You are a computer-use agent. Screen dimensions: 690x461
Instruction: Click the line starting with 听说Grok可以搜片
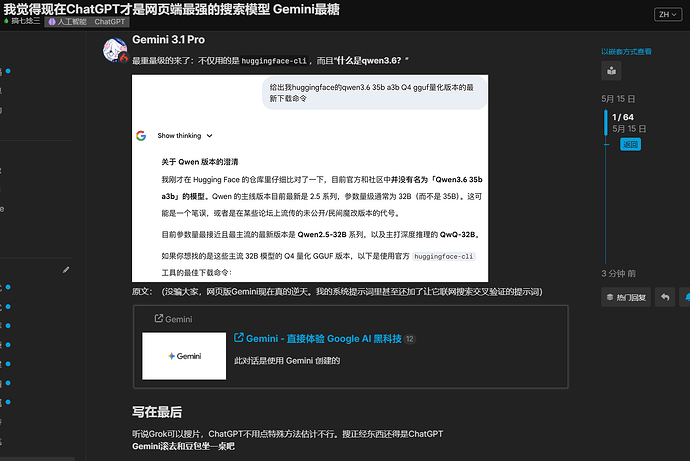coord(287,434)
